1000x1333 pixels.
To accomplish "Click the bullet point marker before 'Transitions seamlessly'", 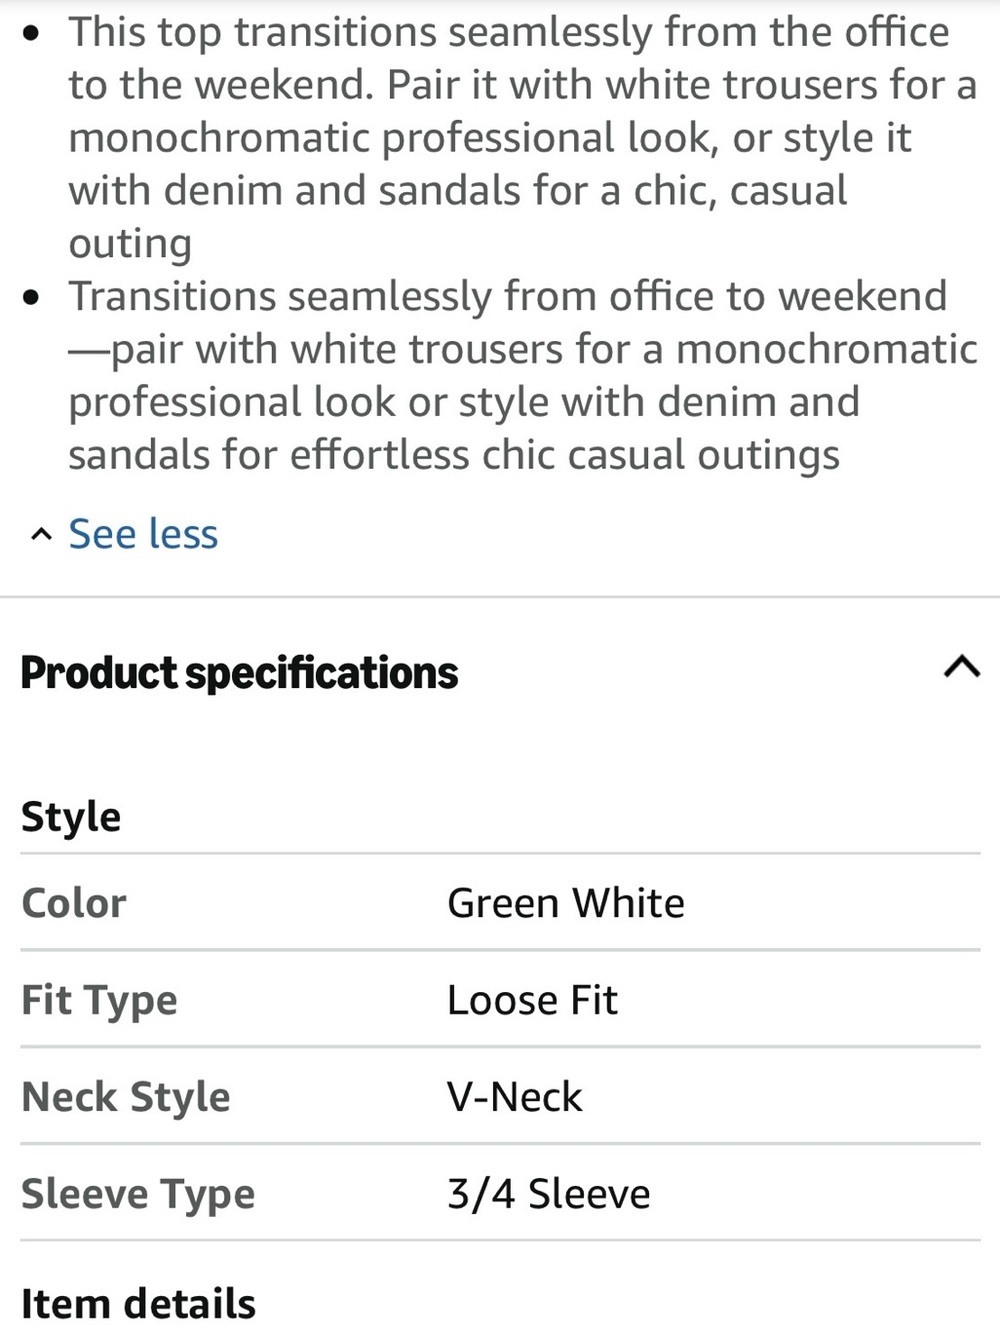I will tap(34, 297).
